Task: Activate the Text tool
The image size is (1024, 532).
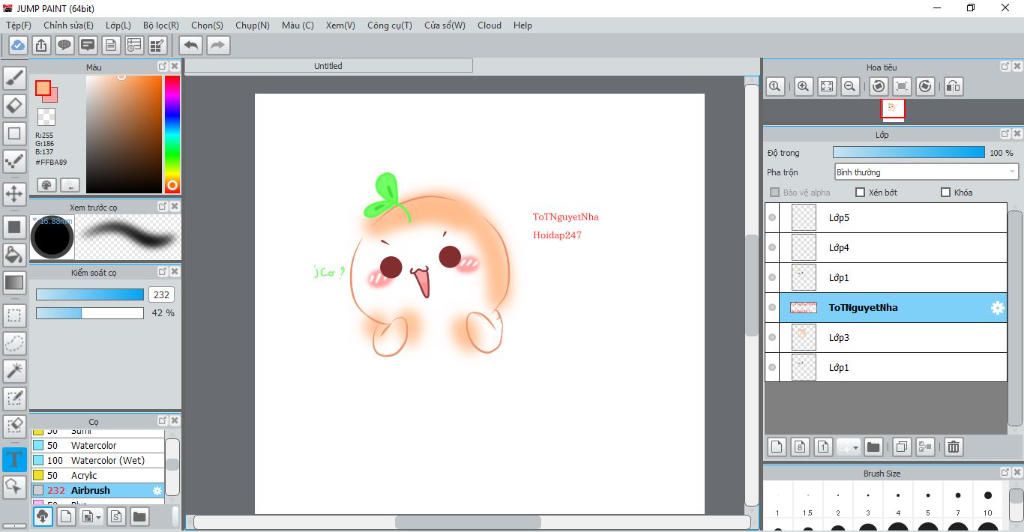Action: pos(14,459)
